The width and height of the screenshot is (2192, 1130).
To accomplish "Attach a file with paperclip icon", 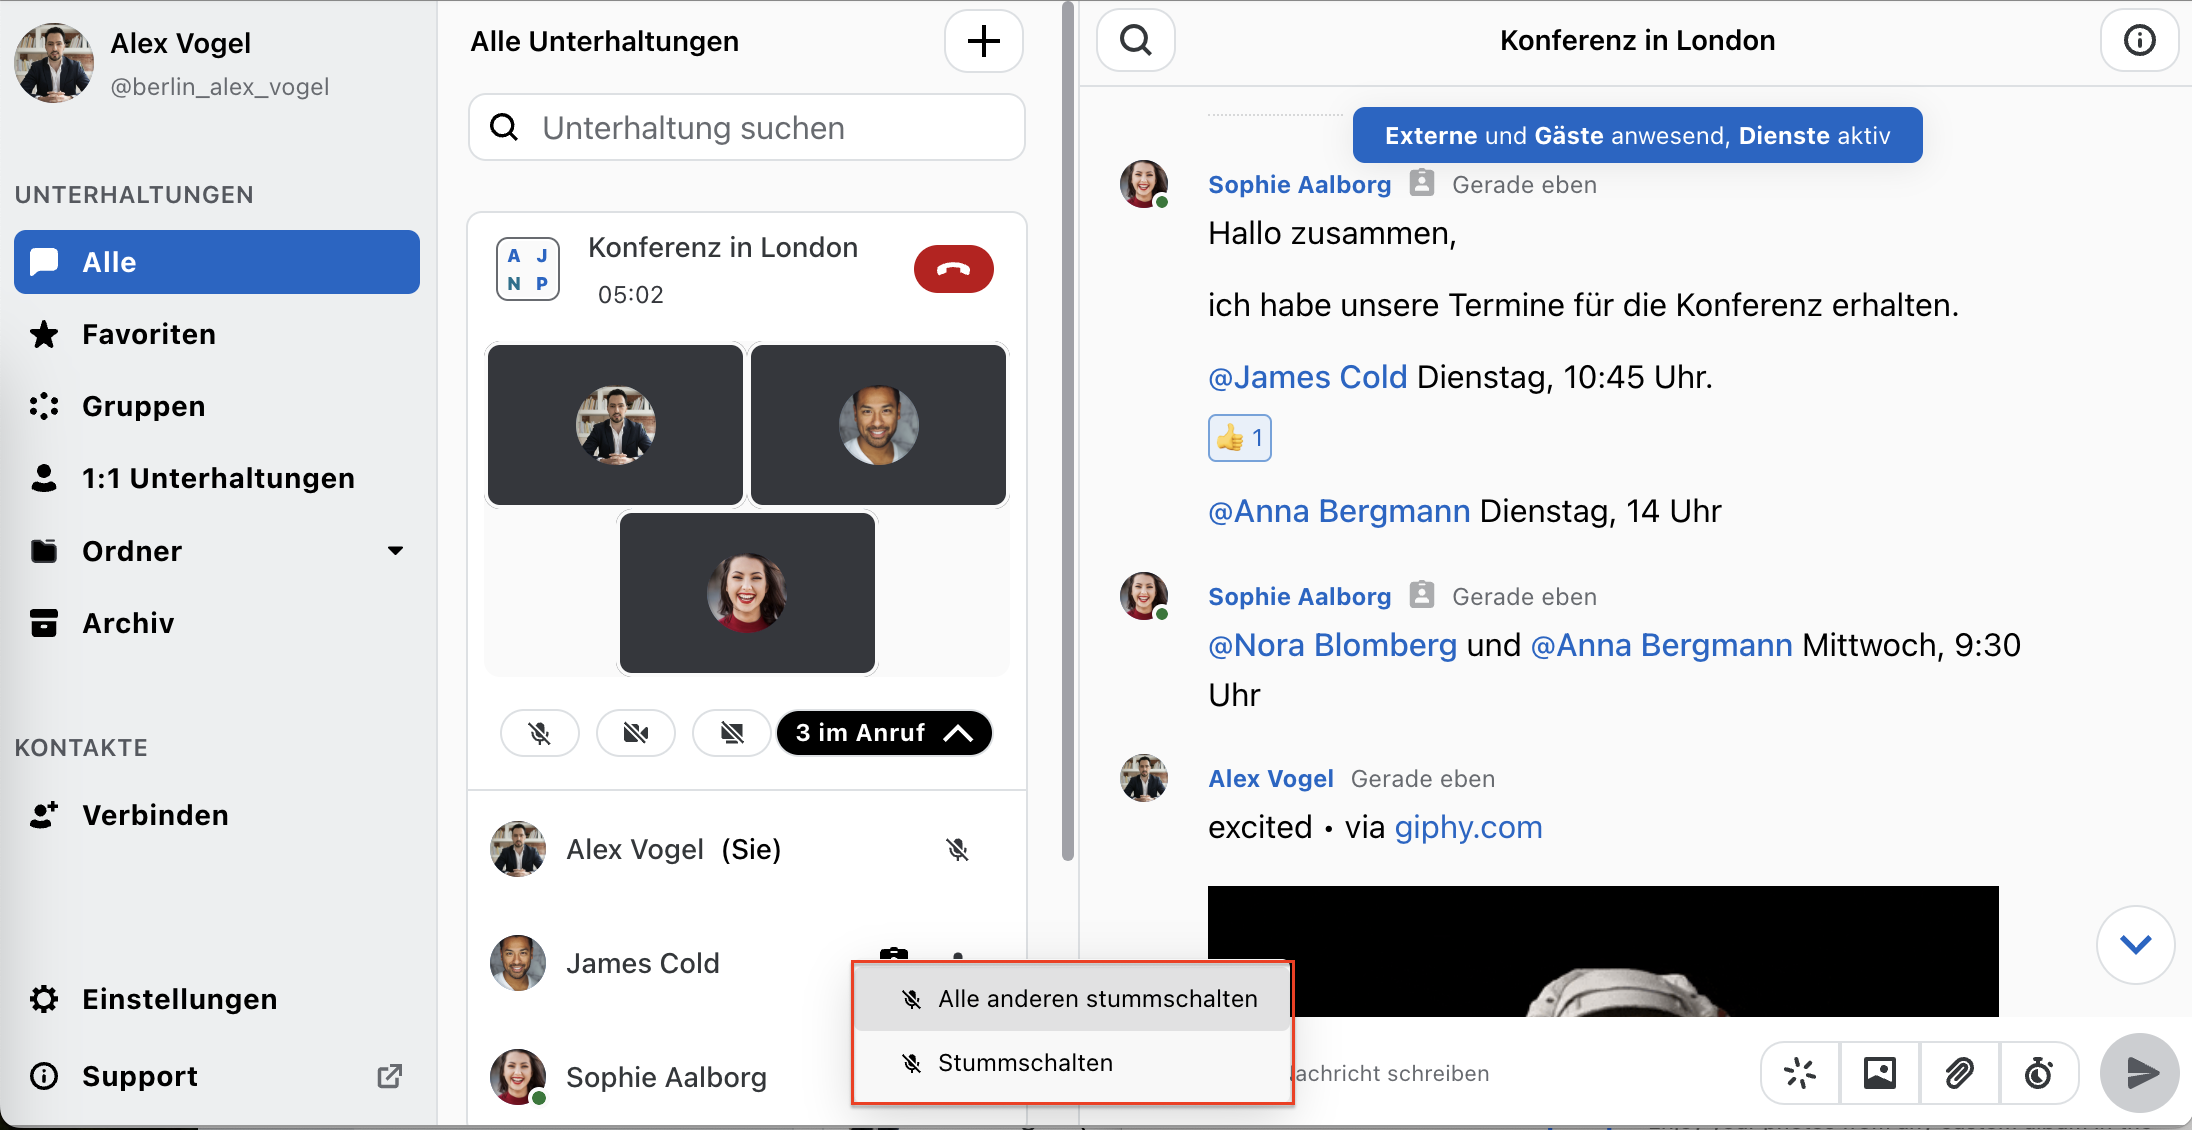I will point(1960,1073).
